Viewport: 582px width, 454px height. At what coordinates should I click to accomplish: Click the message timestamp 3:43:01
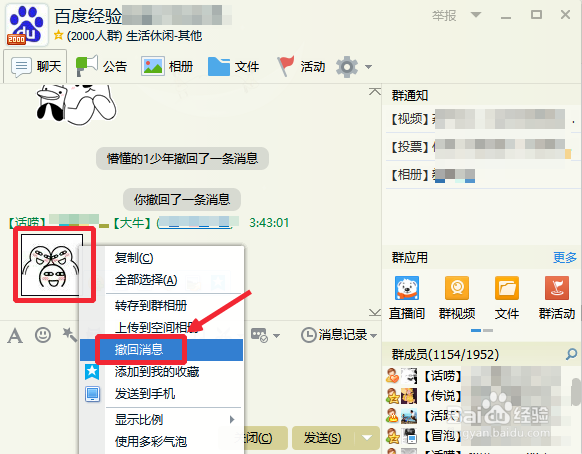269,223
